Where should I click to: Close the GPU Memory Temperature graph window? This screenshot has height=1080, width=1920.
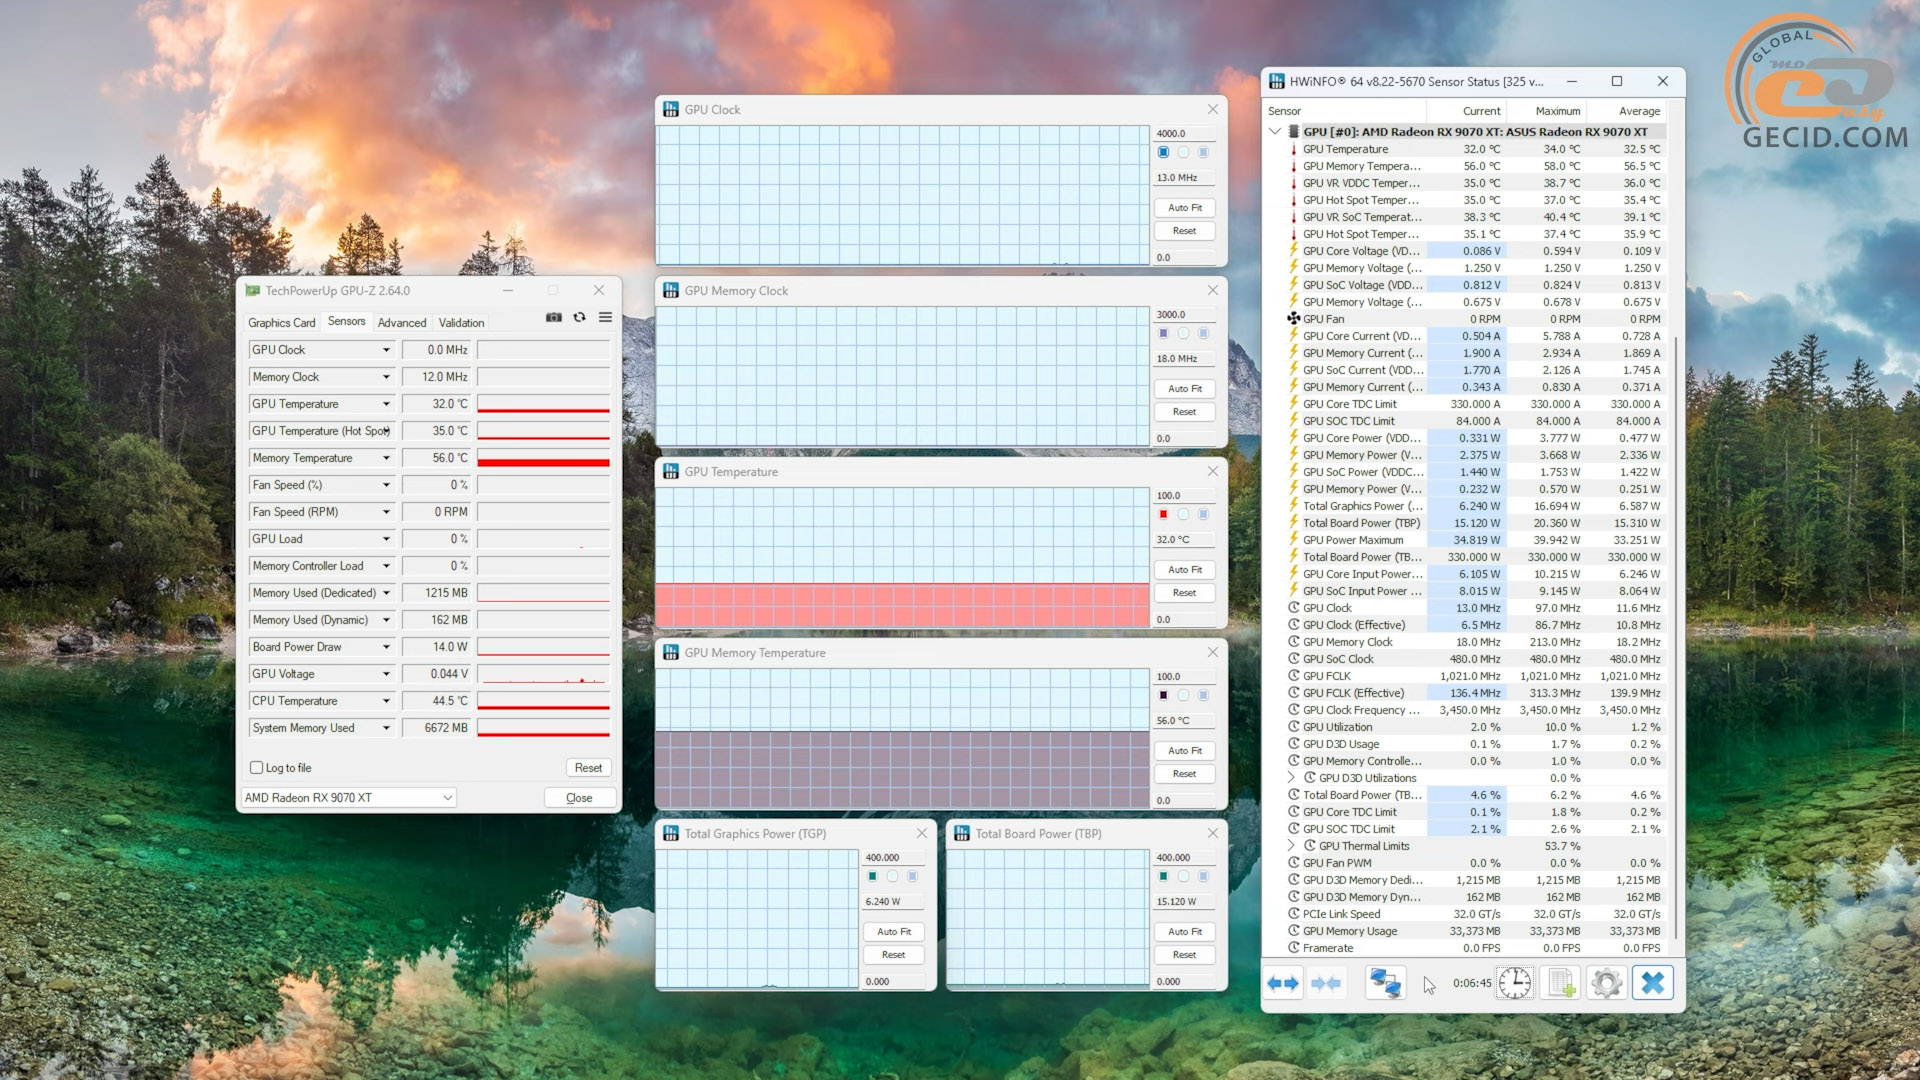[x=1212, y=652]
